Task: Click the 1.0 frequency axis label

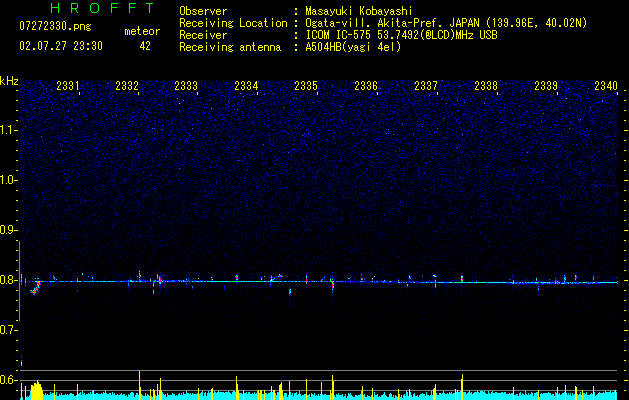Action: [8, 180]
